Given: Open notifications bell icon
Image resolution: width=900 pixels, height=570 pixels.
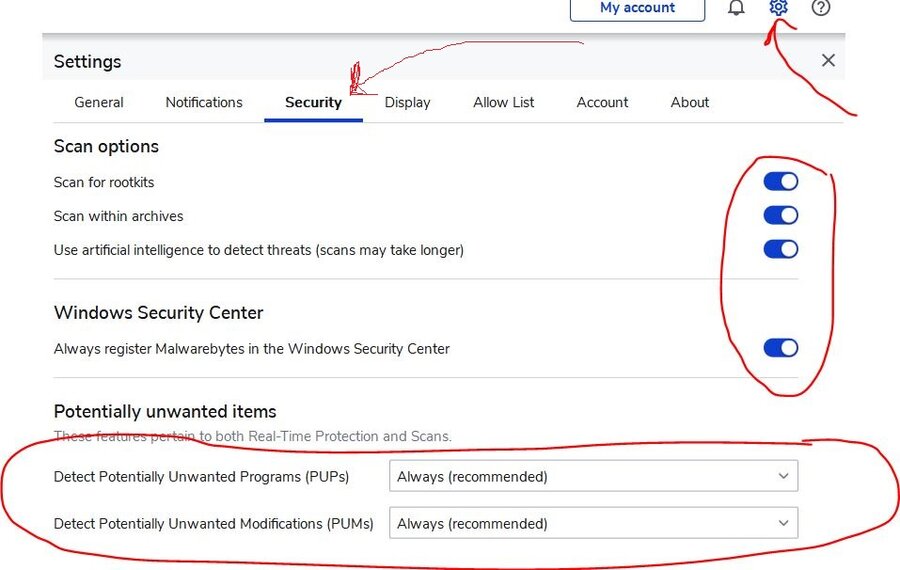Looking at the screenshot, I should pos(736,8).
